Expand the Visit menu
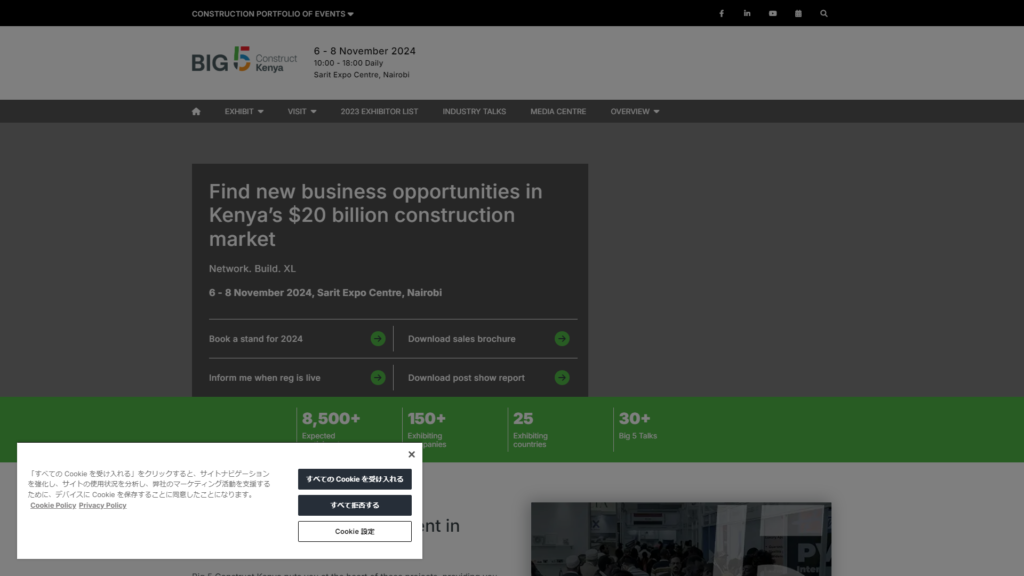The height and width of the screenshot is (576, 1024). coord(302,112)
